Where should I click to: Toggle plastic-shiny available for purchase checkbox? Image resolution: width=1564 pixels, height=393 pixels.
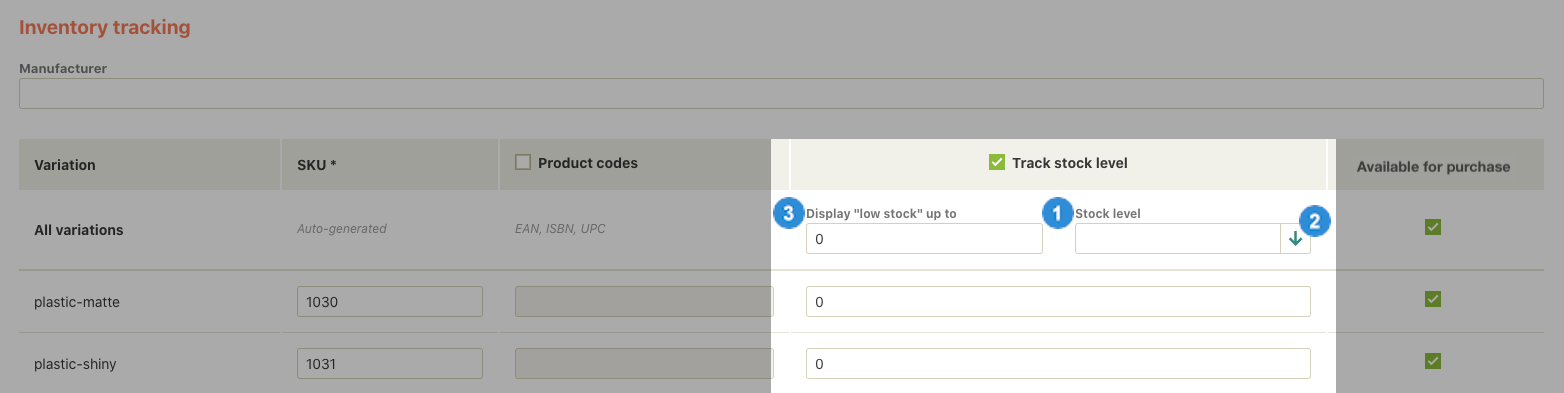point(1432,361)
